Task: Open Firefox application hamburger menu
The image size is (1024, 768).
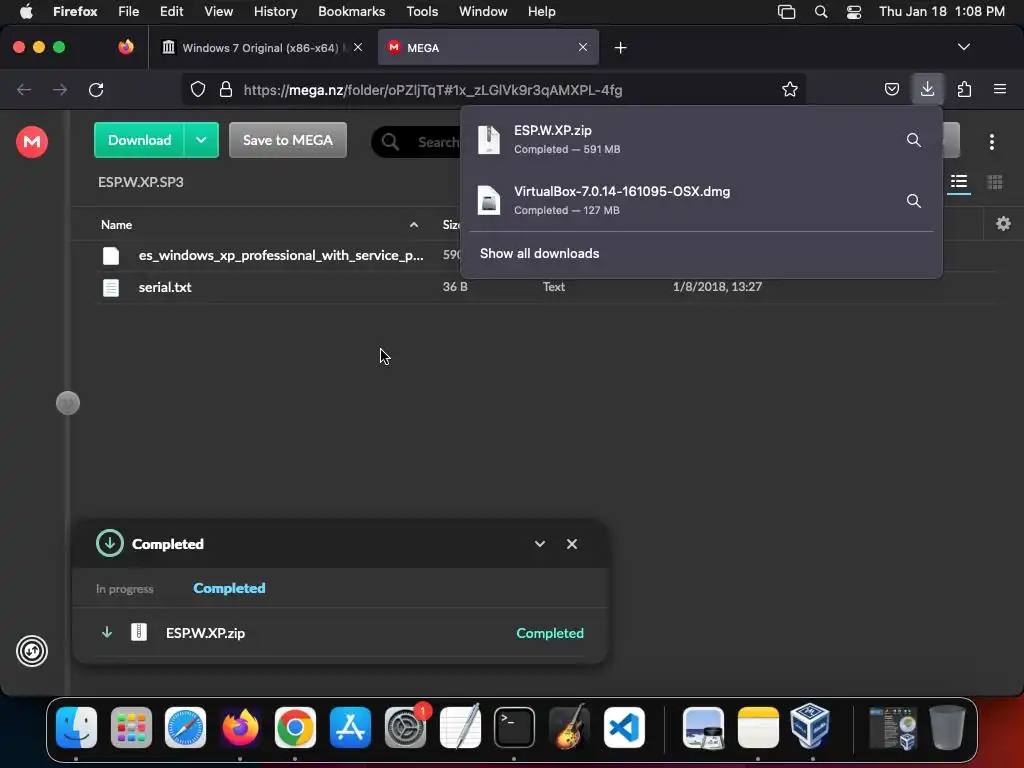Action: pos(1000,89)
